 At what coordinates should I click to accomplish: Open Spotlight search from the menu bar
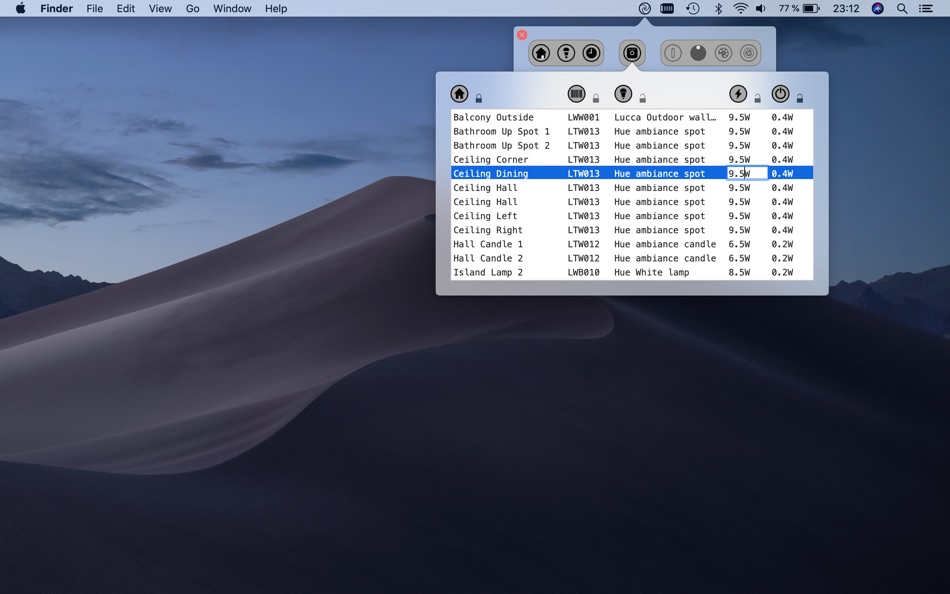pos(901,8)
